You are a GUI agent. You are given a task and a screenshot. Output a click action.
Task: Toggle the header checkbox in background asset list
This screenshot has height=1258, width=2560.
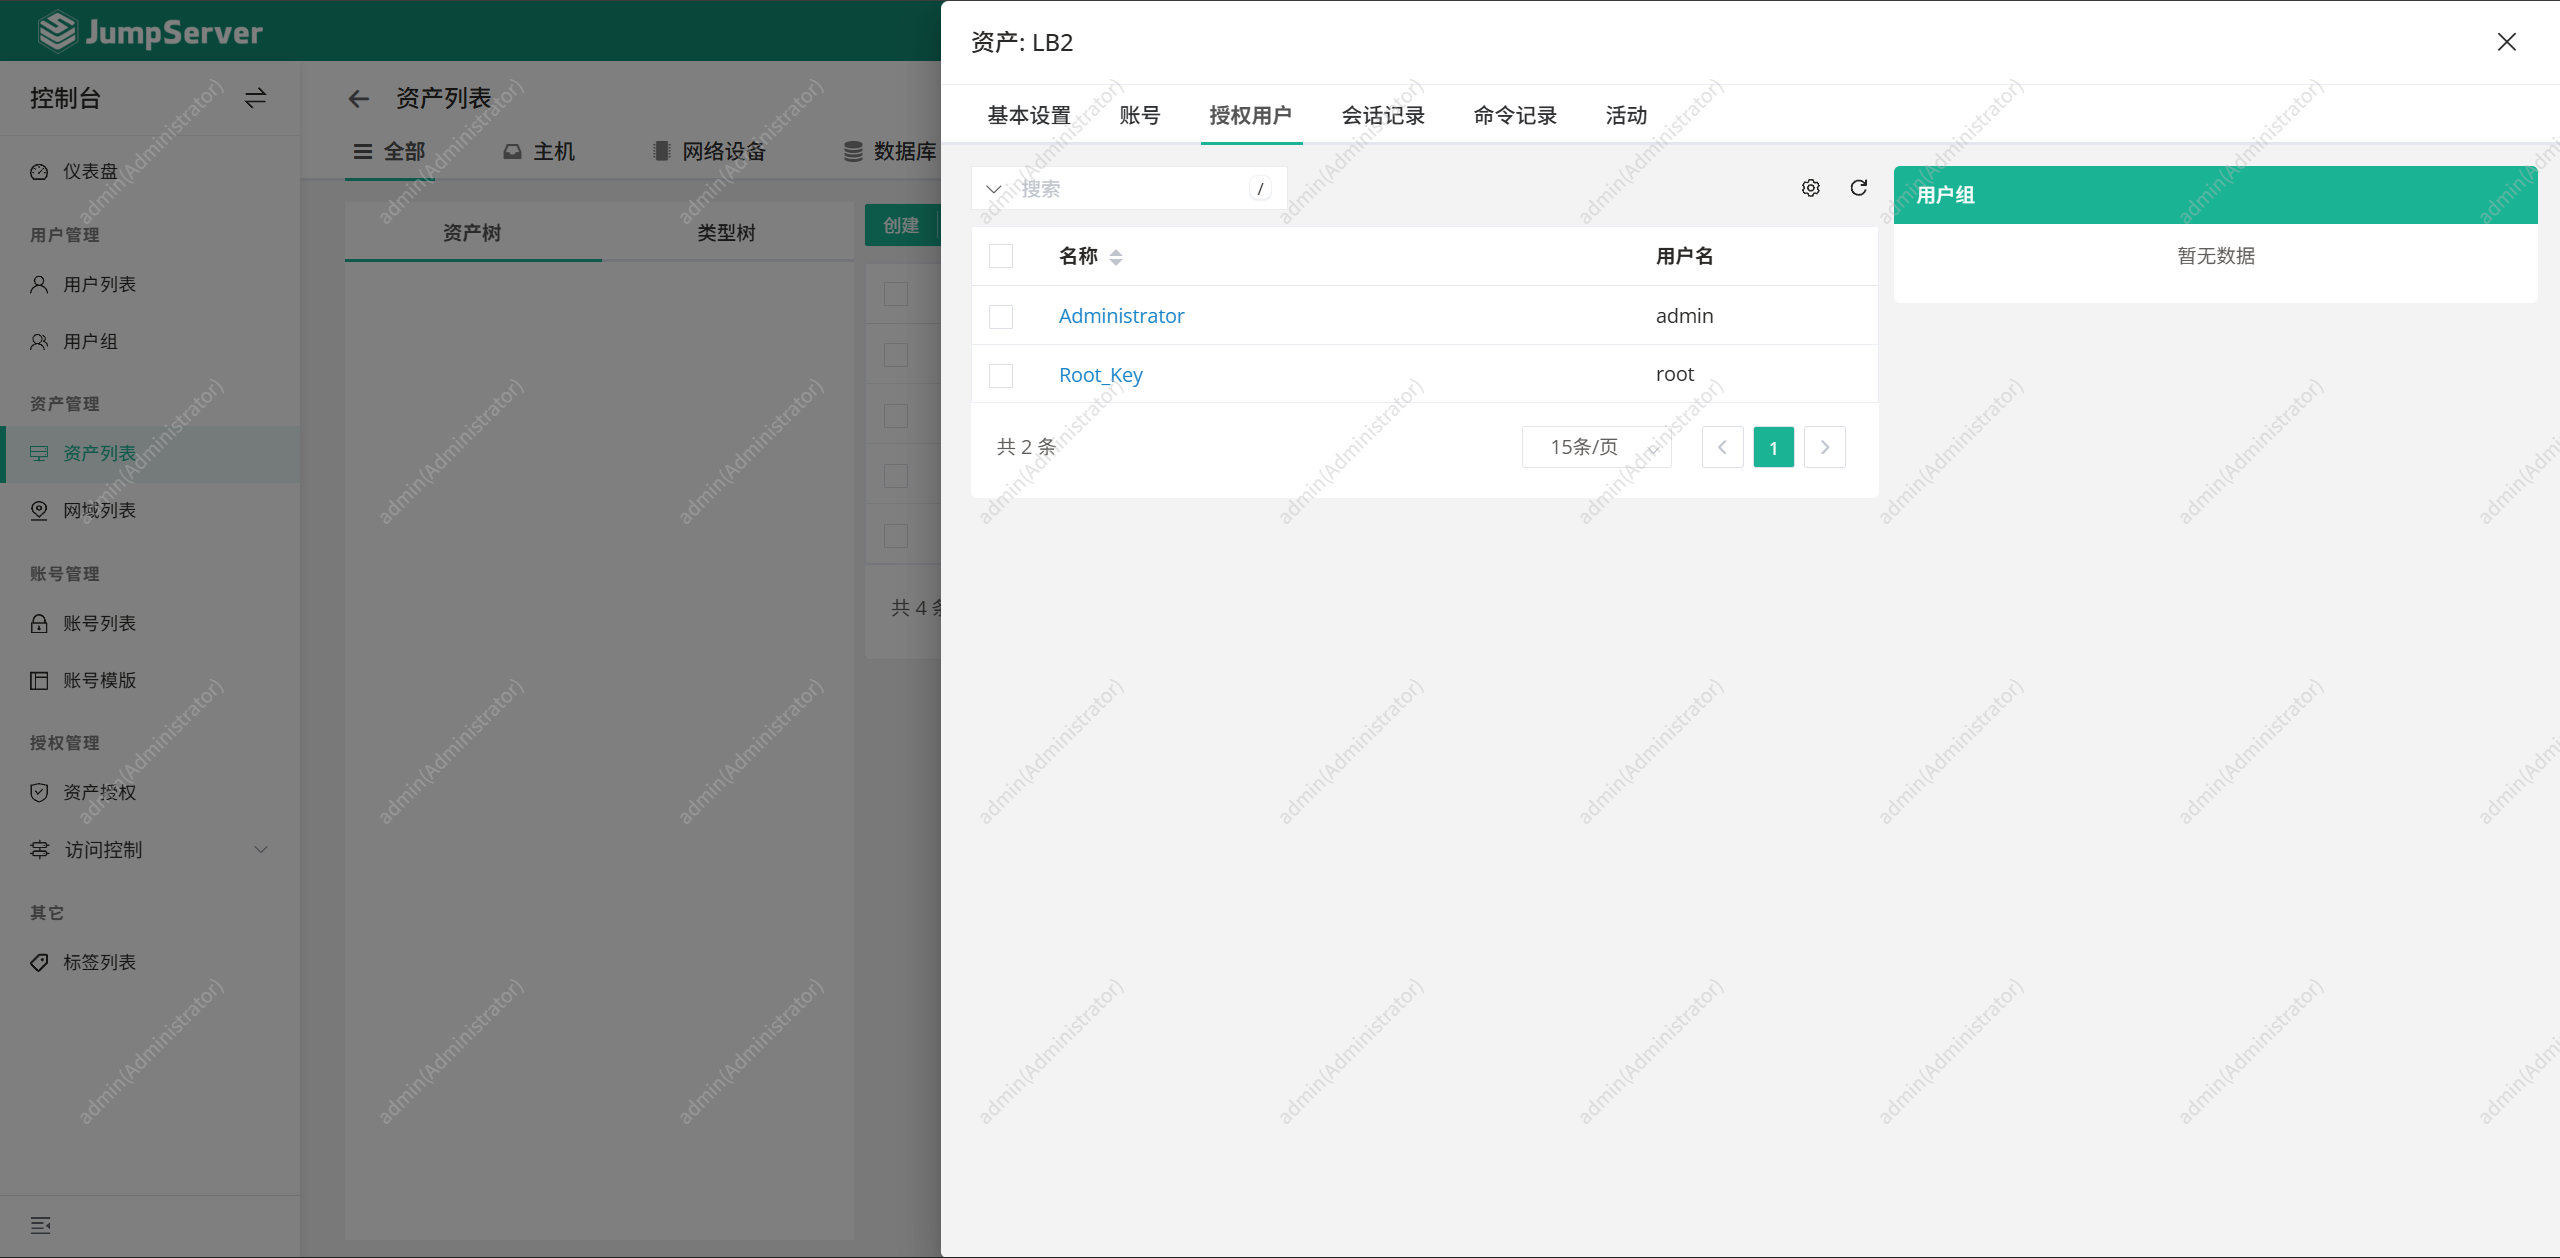pos(896,294)
